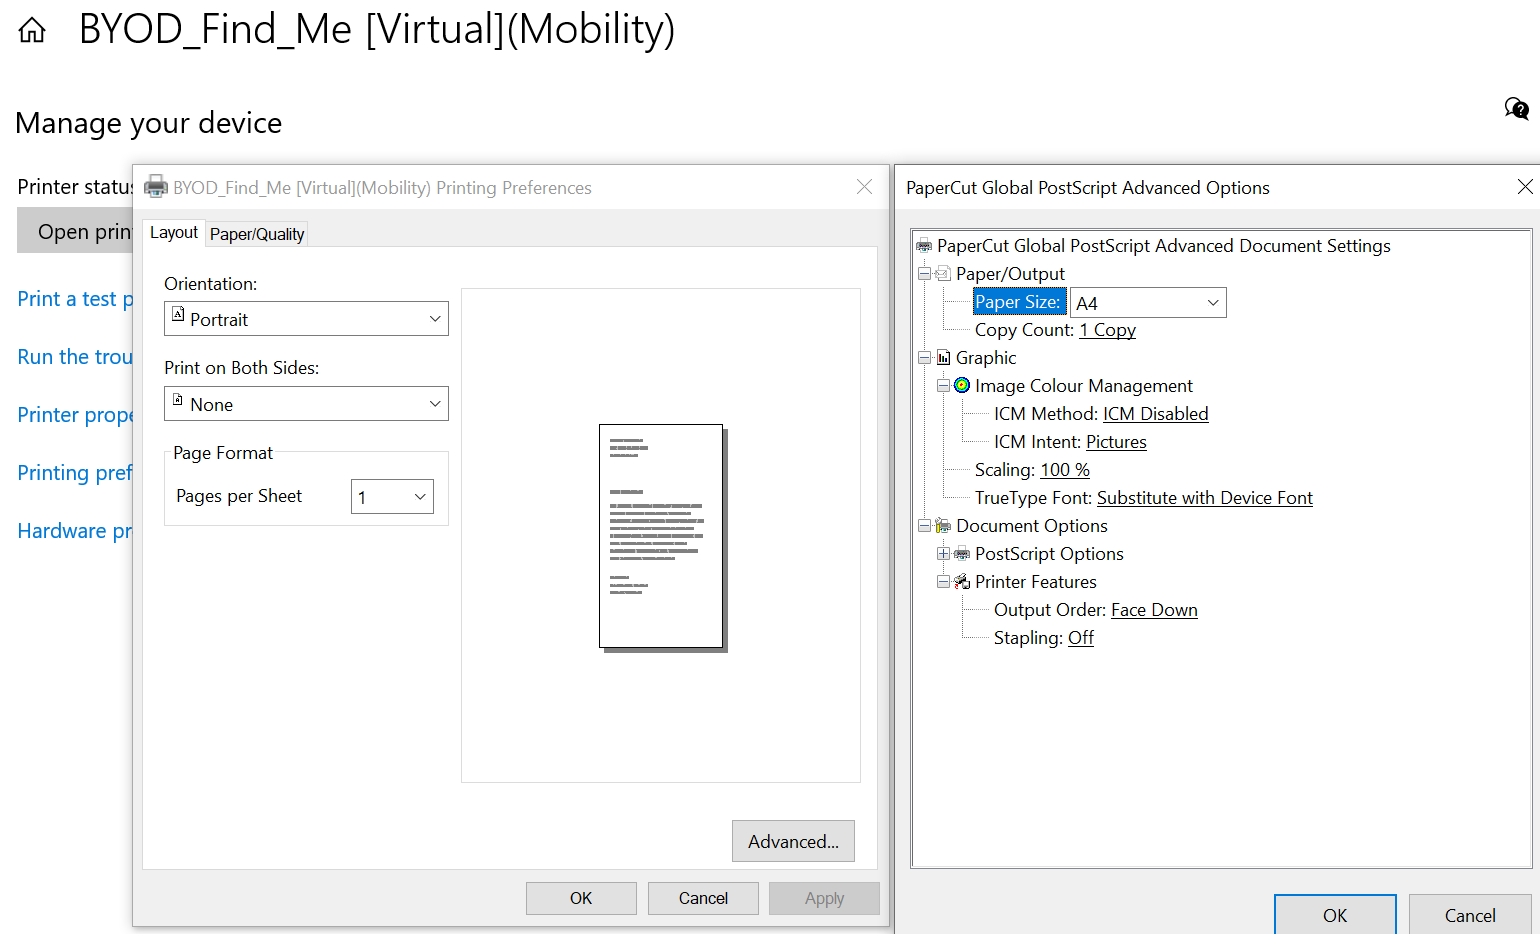Click Print a test page link in Settings
Viewport: 1540px width, 934px height.
click(x=75, y=299)
